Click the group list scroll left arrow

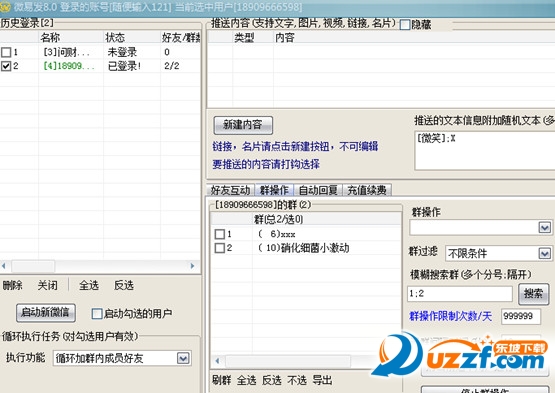click(217, 361)
